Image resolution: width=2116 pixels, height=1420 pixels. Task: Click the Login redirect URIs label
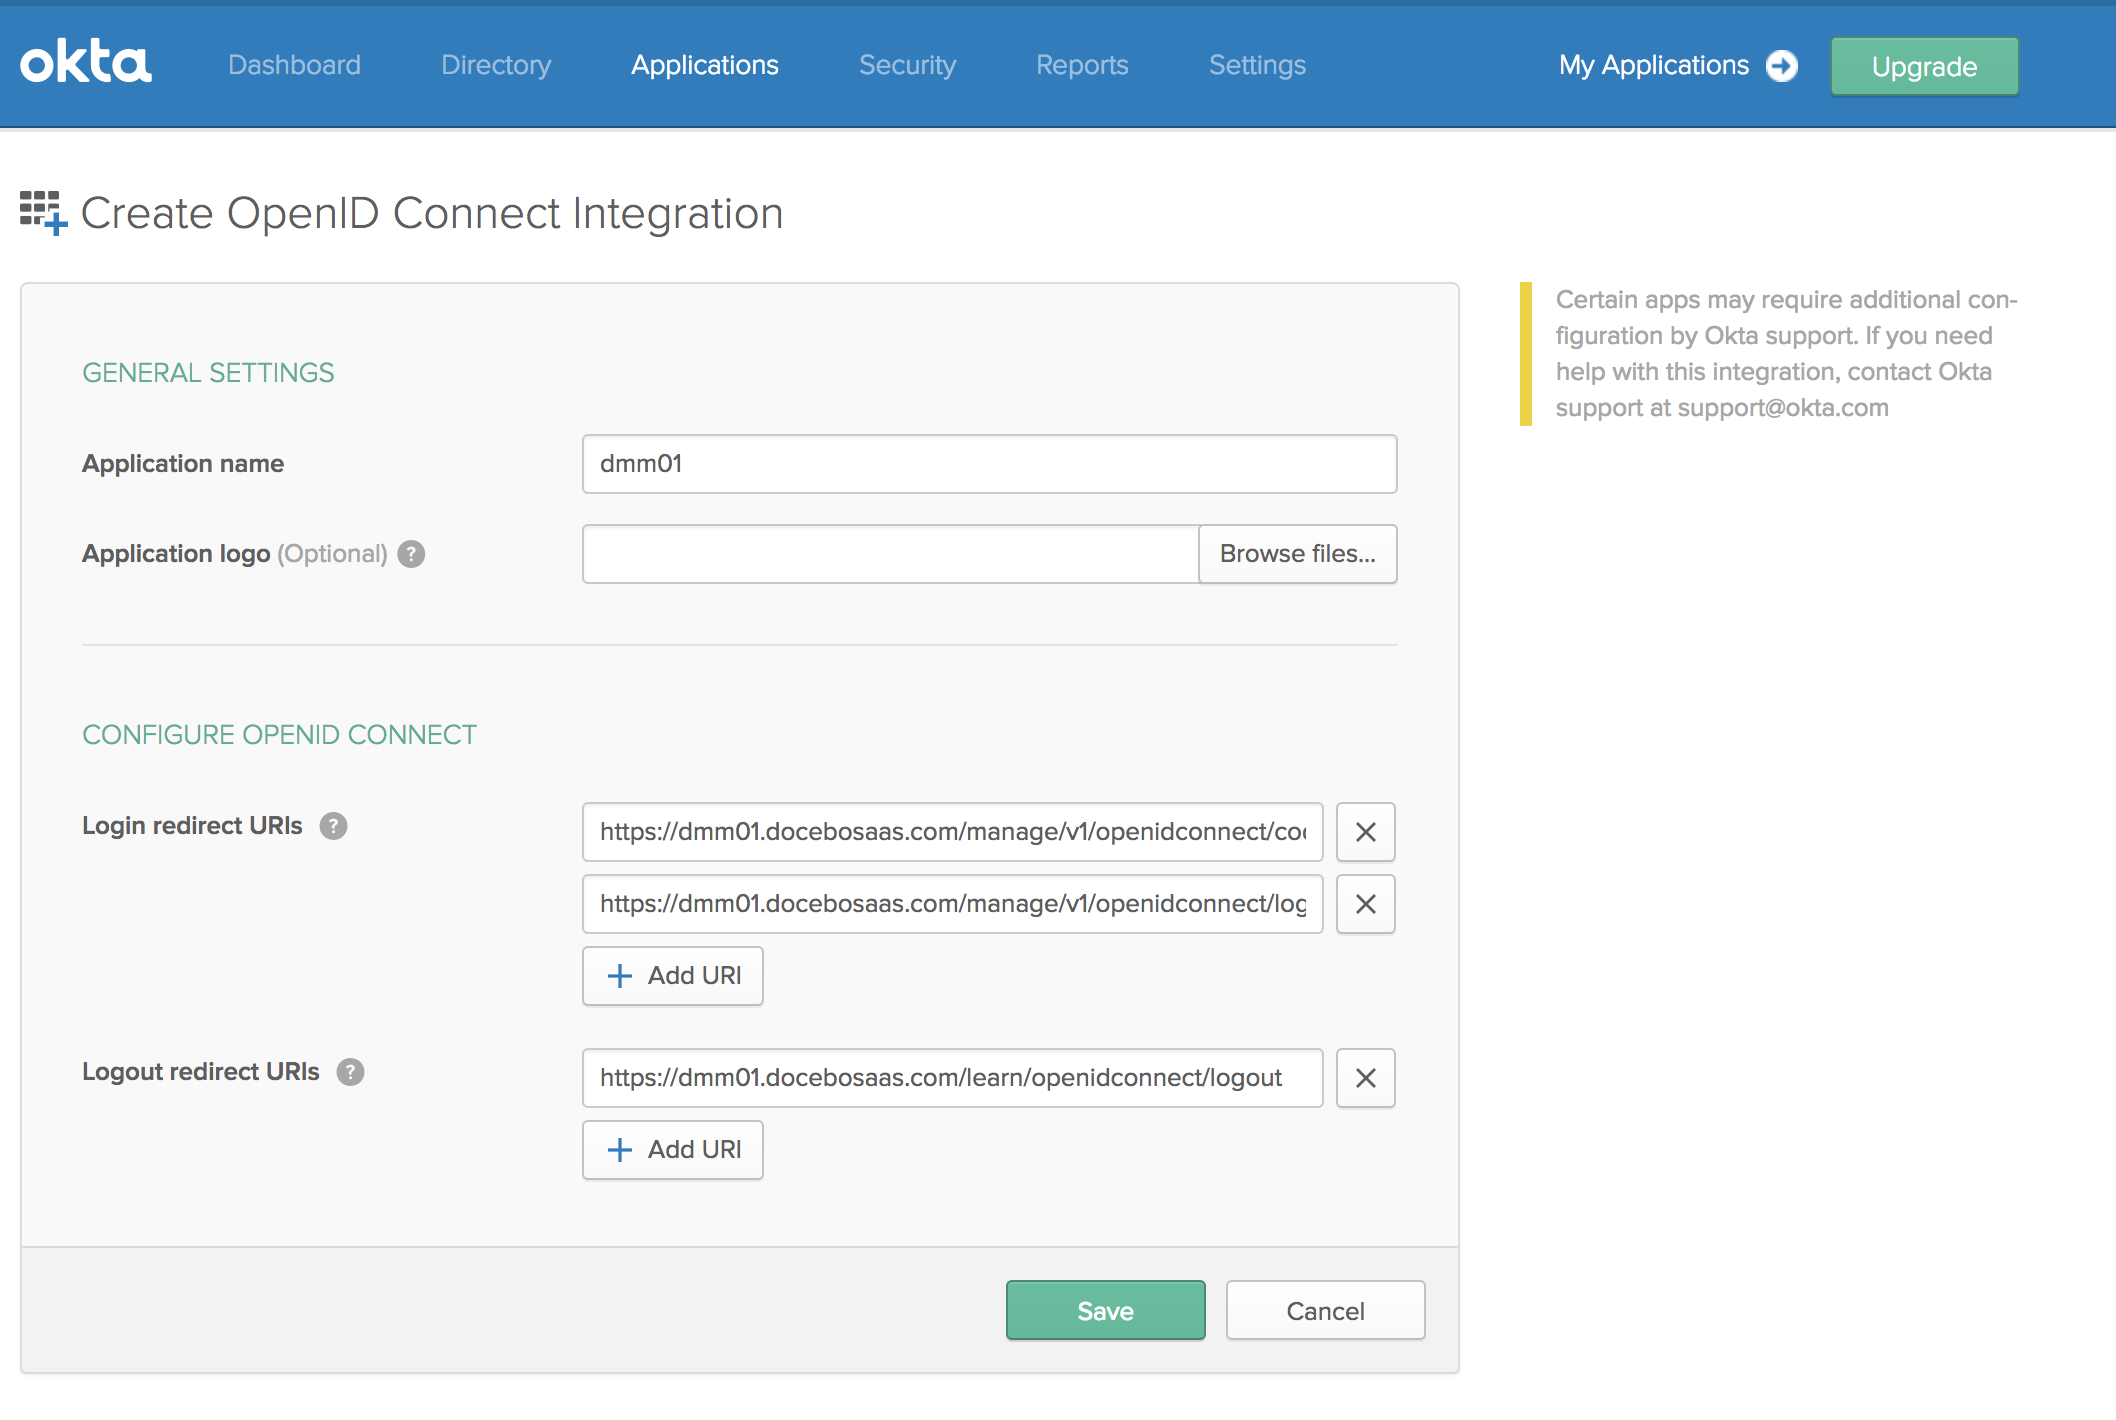pyautogui.click(x=192, y=826)
